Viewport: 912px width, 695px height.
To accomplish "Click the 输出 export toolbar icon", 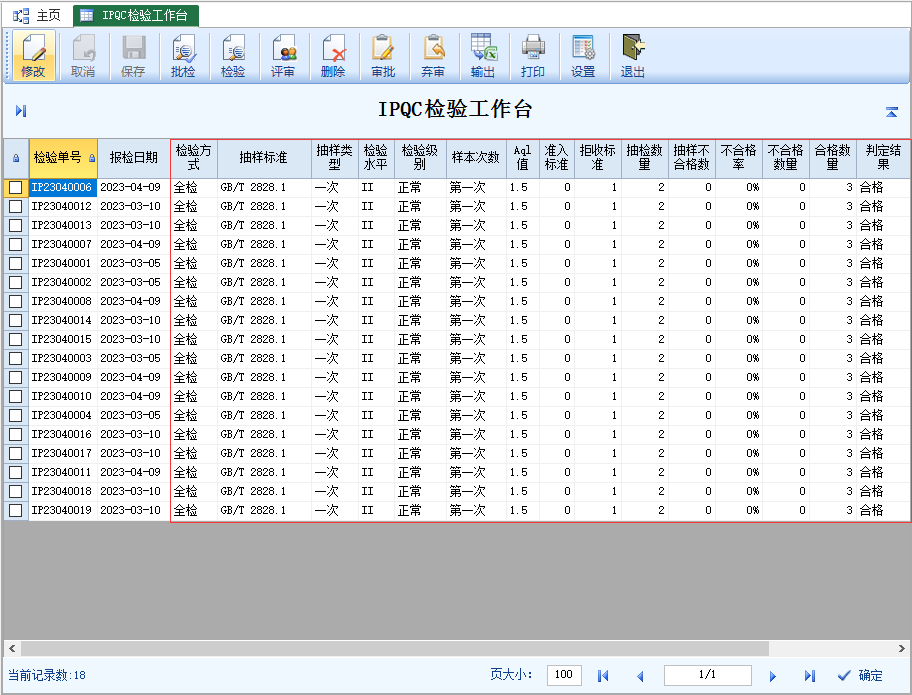I will click(x=483, y=56).
